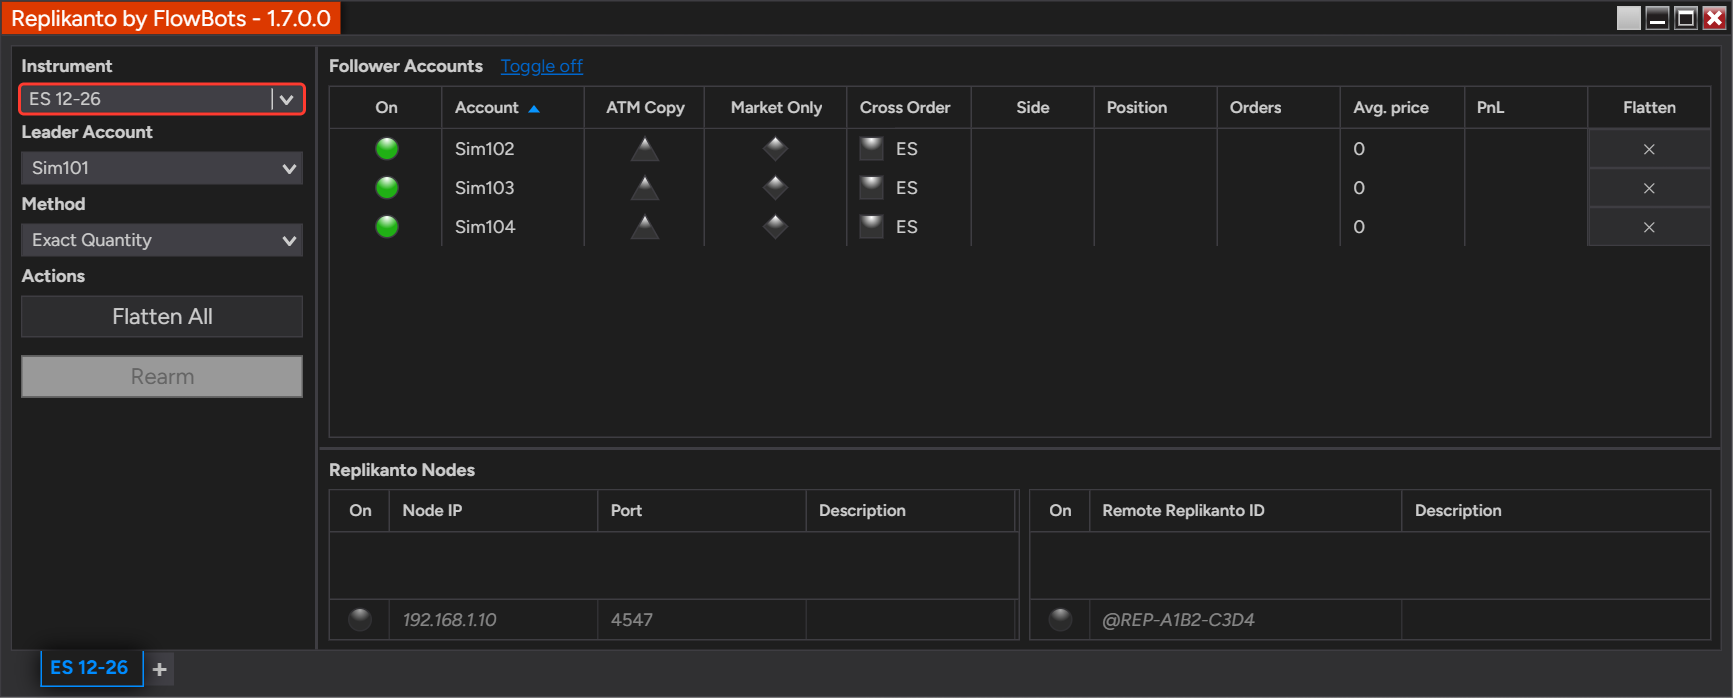Select the Sim104 account cell
Screen dimensions: 1733x698
(513, 227)
